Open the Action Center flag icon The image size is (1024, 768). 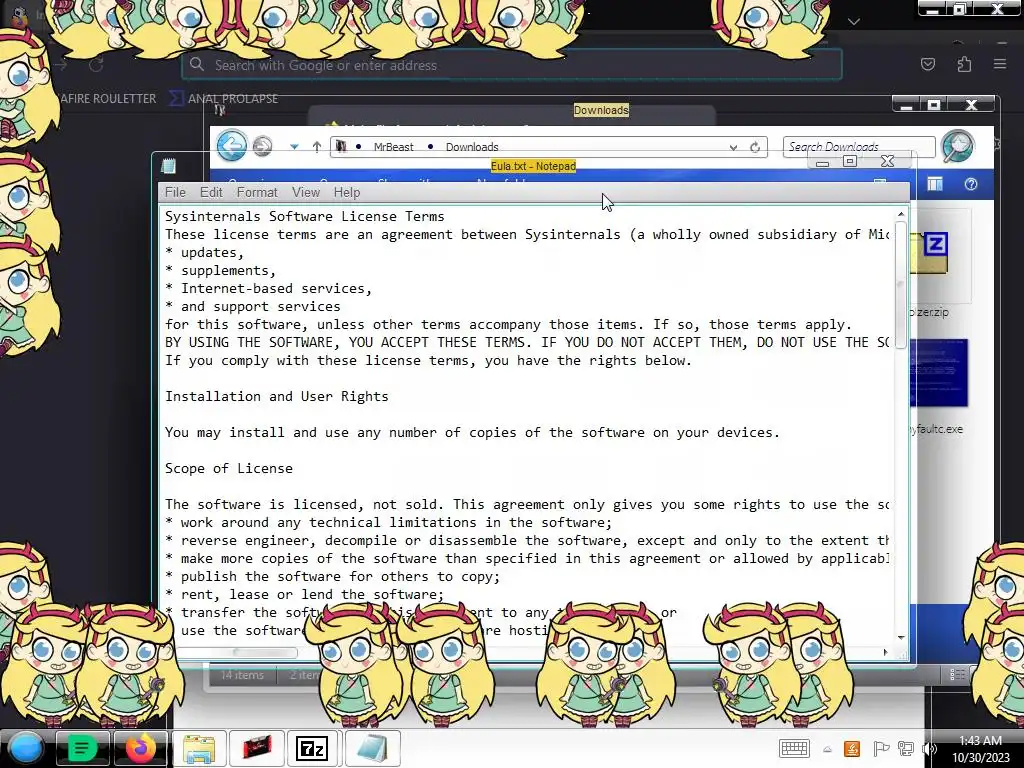881,748
